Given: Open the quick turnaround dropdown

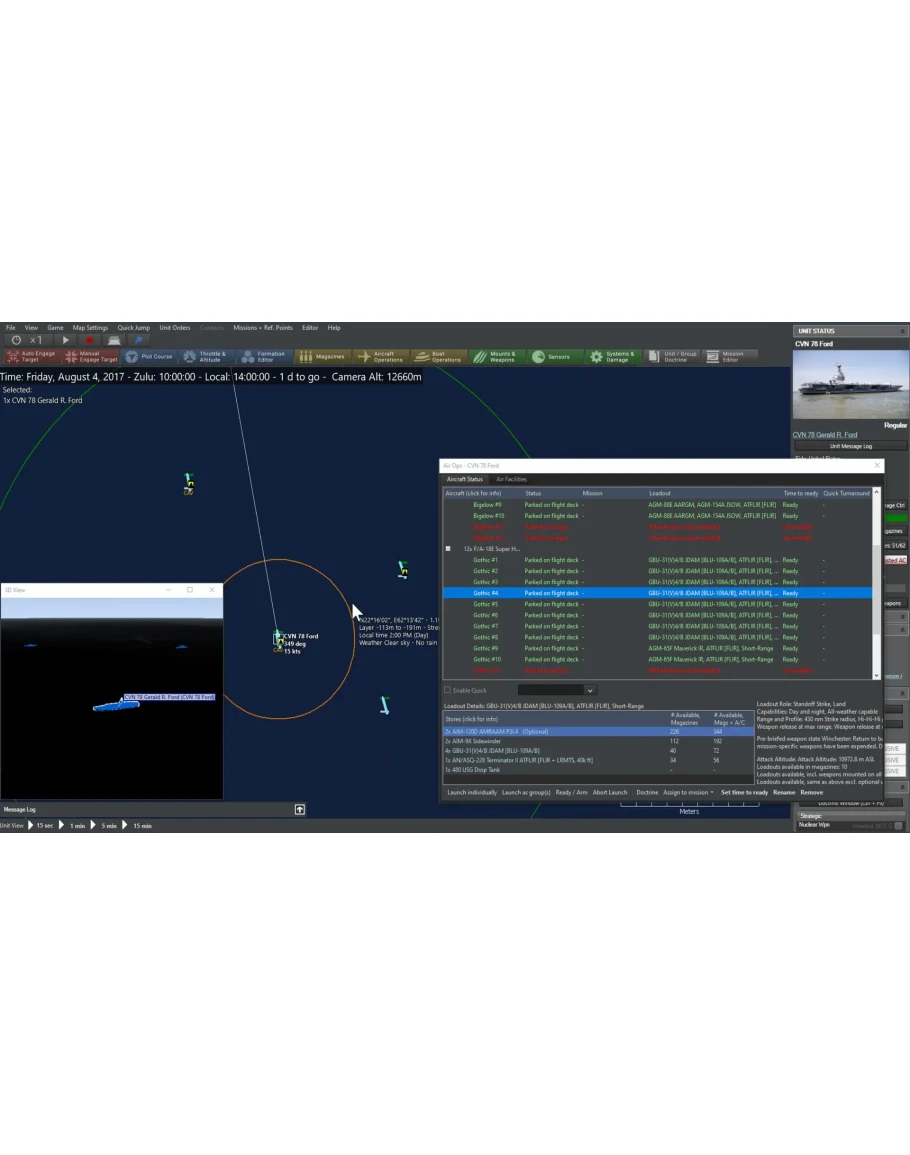Looking at the screenshot, I should pos(589,690).
